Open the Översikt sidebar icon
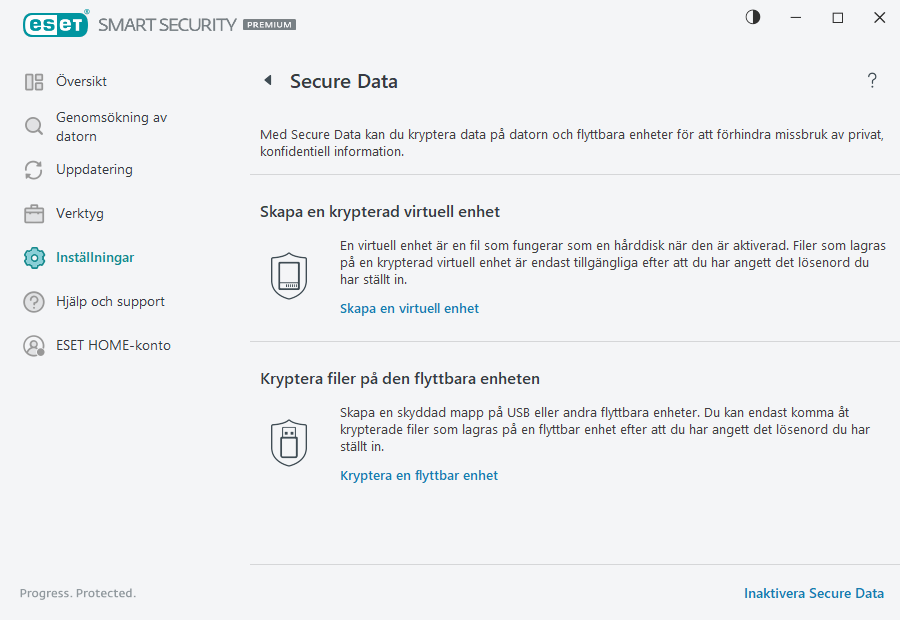The image size is (900, 620). tap(33, 81)
